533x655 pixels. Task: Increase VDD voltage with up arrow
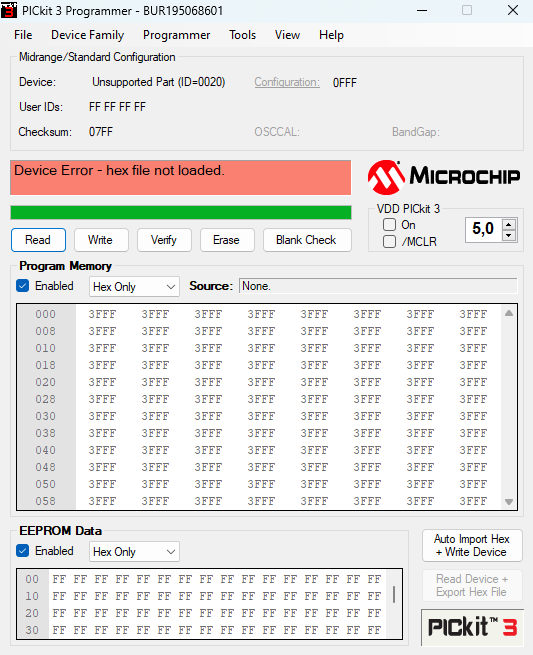pos(508,224)
